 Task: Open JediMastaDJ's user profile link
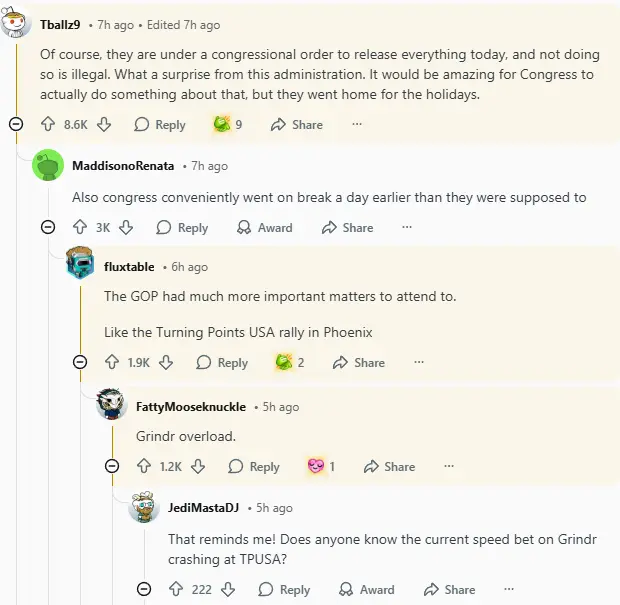[203, 508]
